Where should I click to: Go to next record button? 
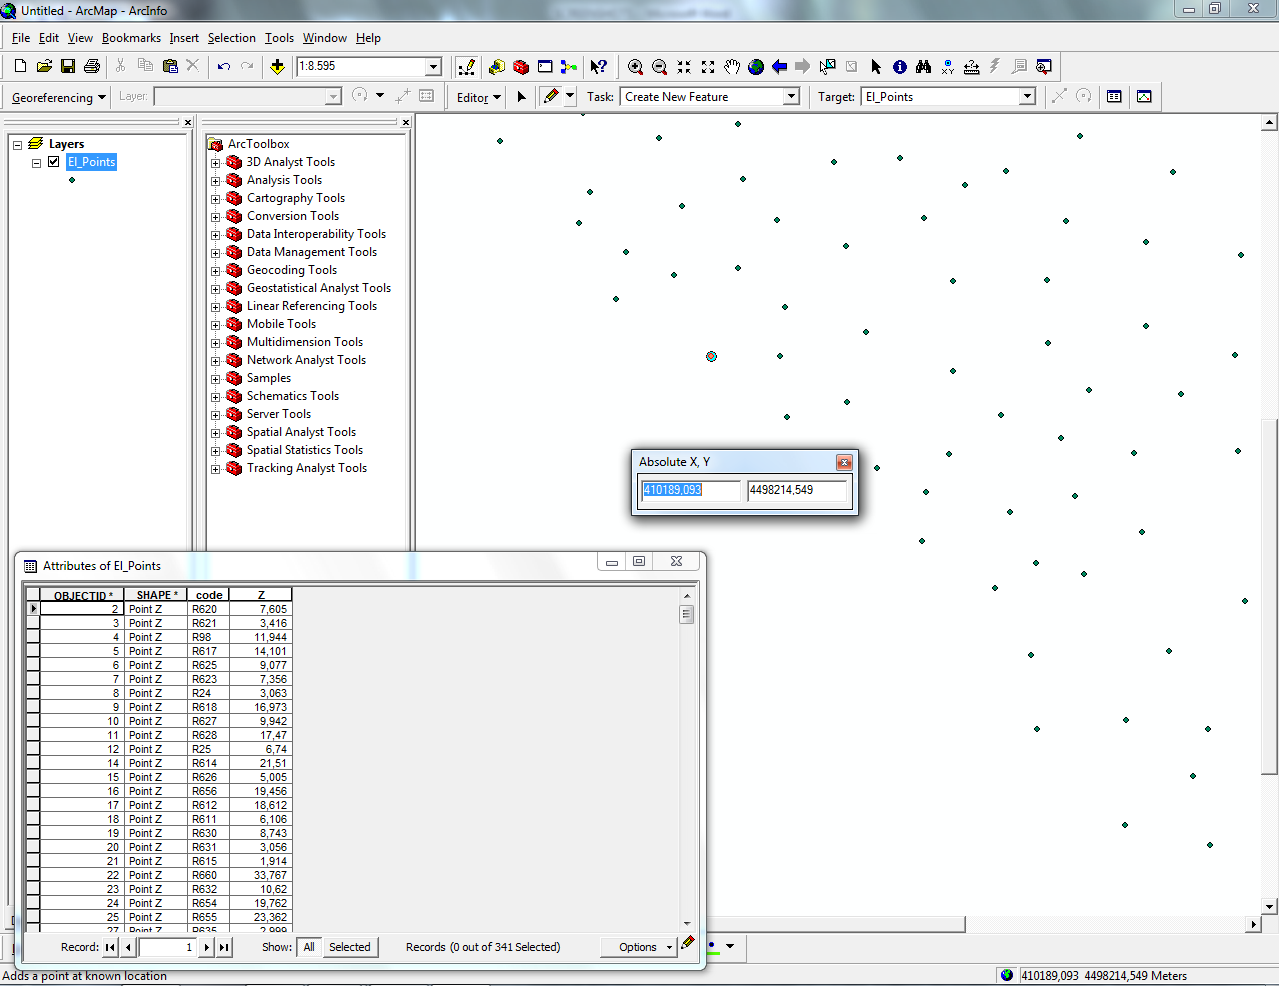207,947
